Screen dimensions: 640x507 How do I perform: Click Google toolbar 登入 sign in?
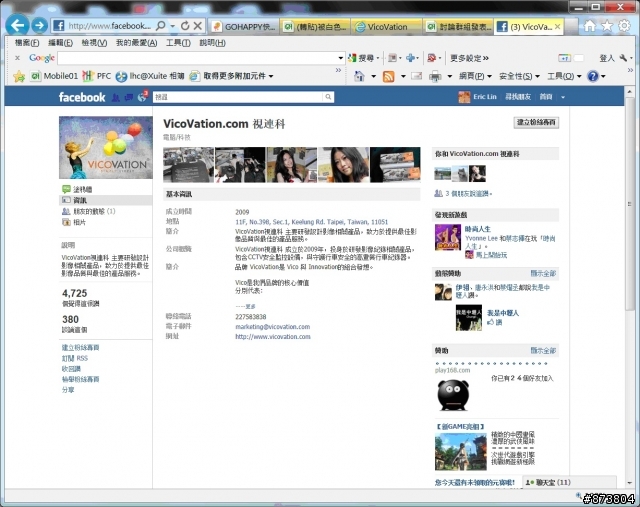click(607, 58)
